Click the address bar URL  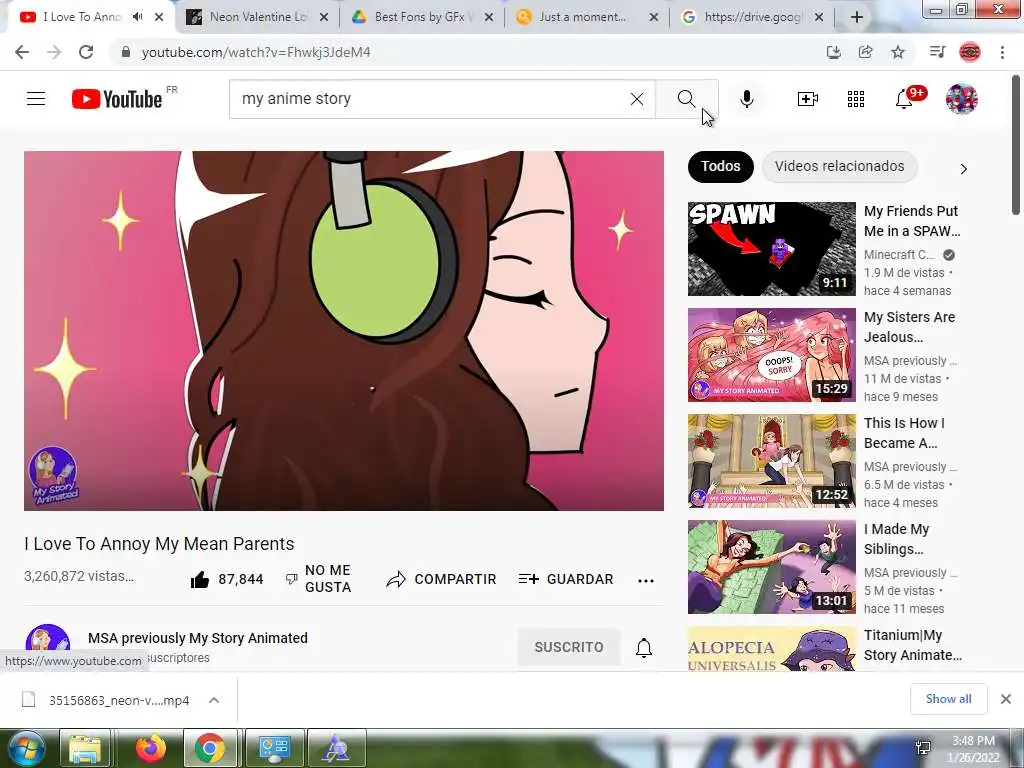click(256, 52)
